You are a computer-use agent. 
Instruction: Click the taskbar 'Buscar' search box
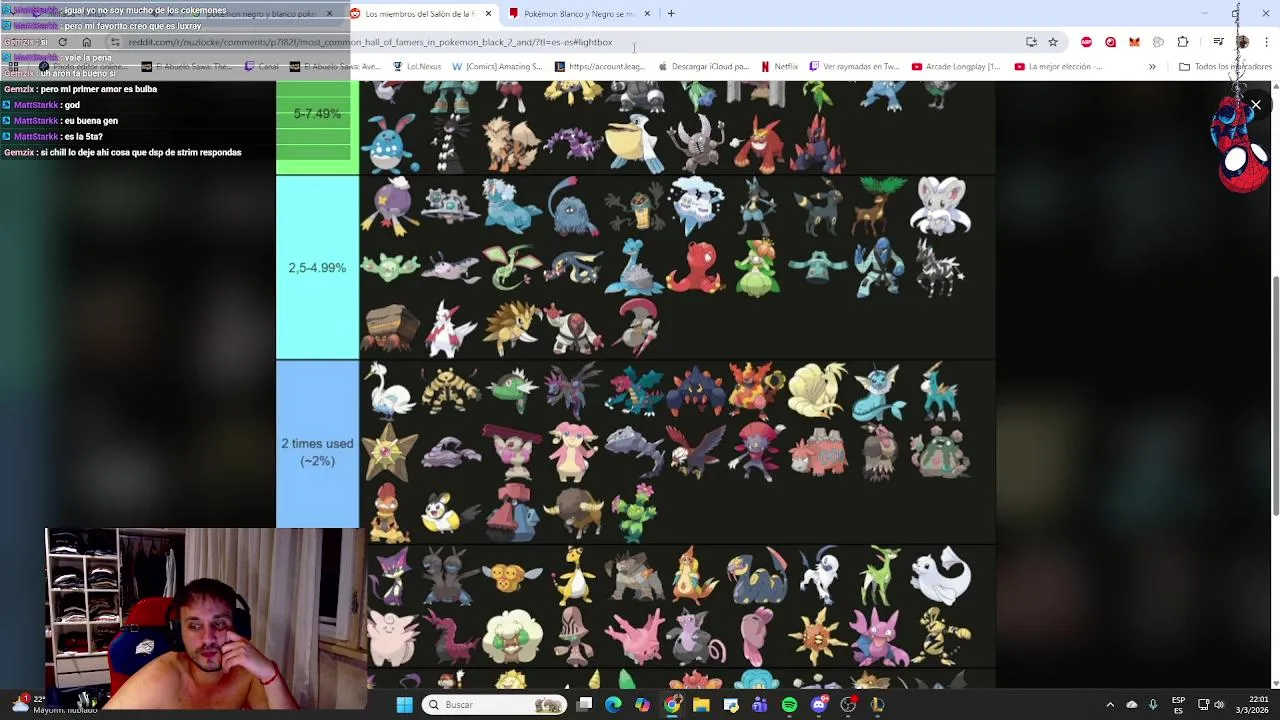(494, 705)
